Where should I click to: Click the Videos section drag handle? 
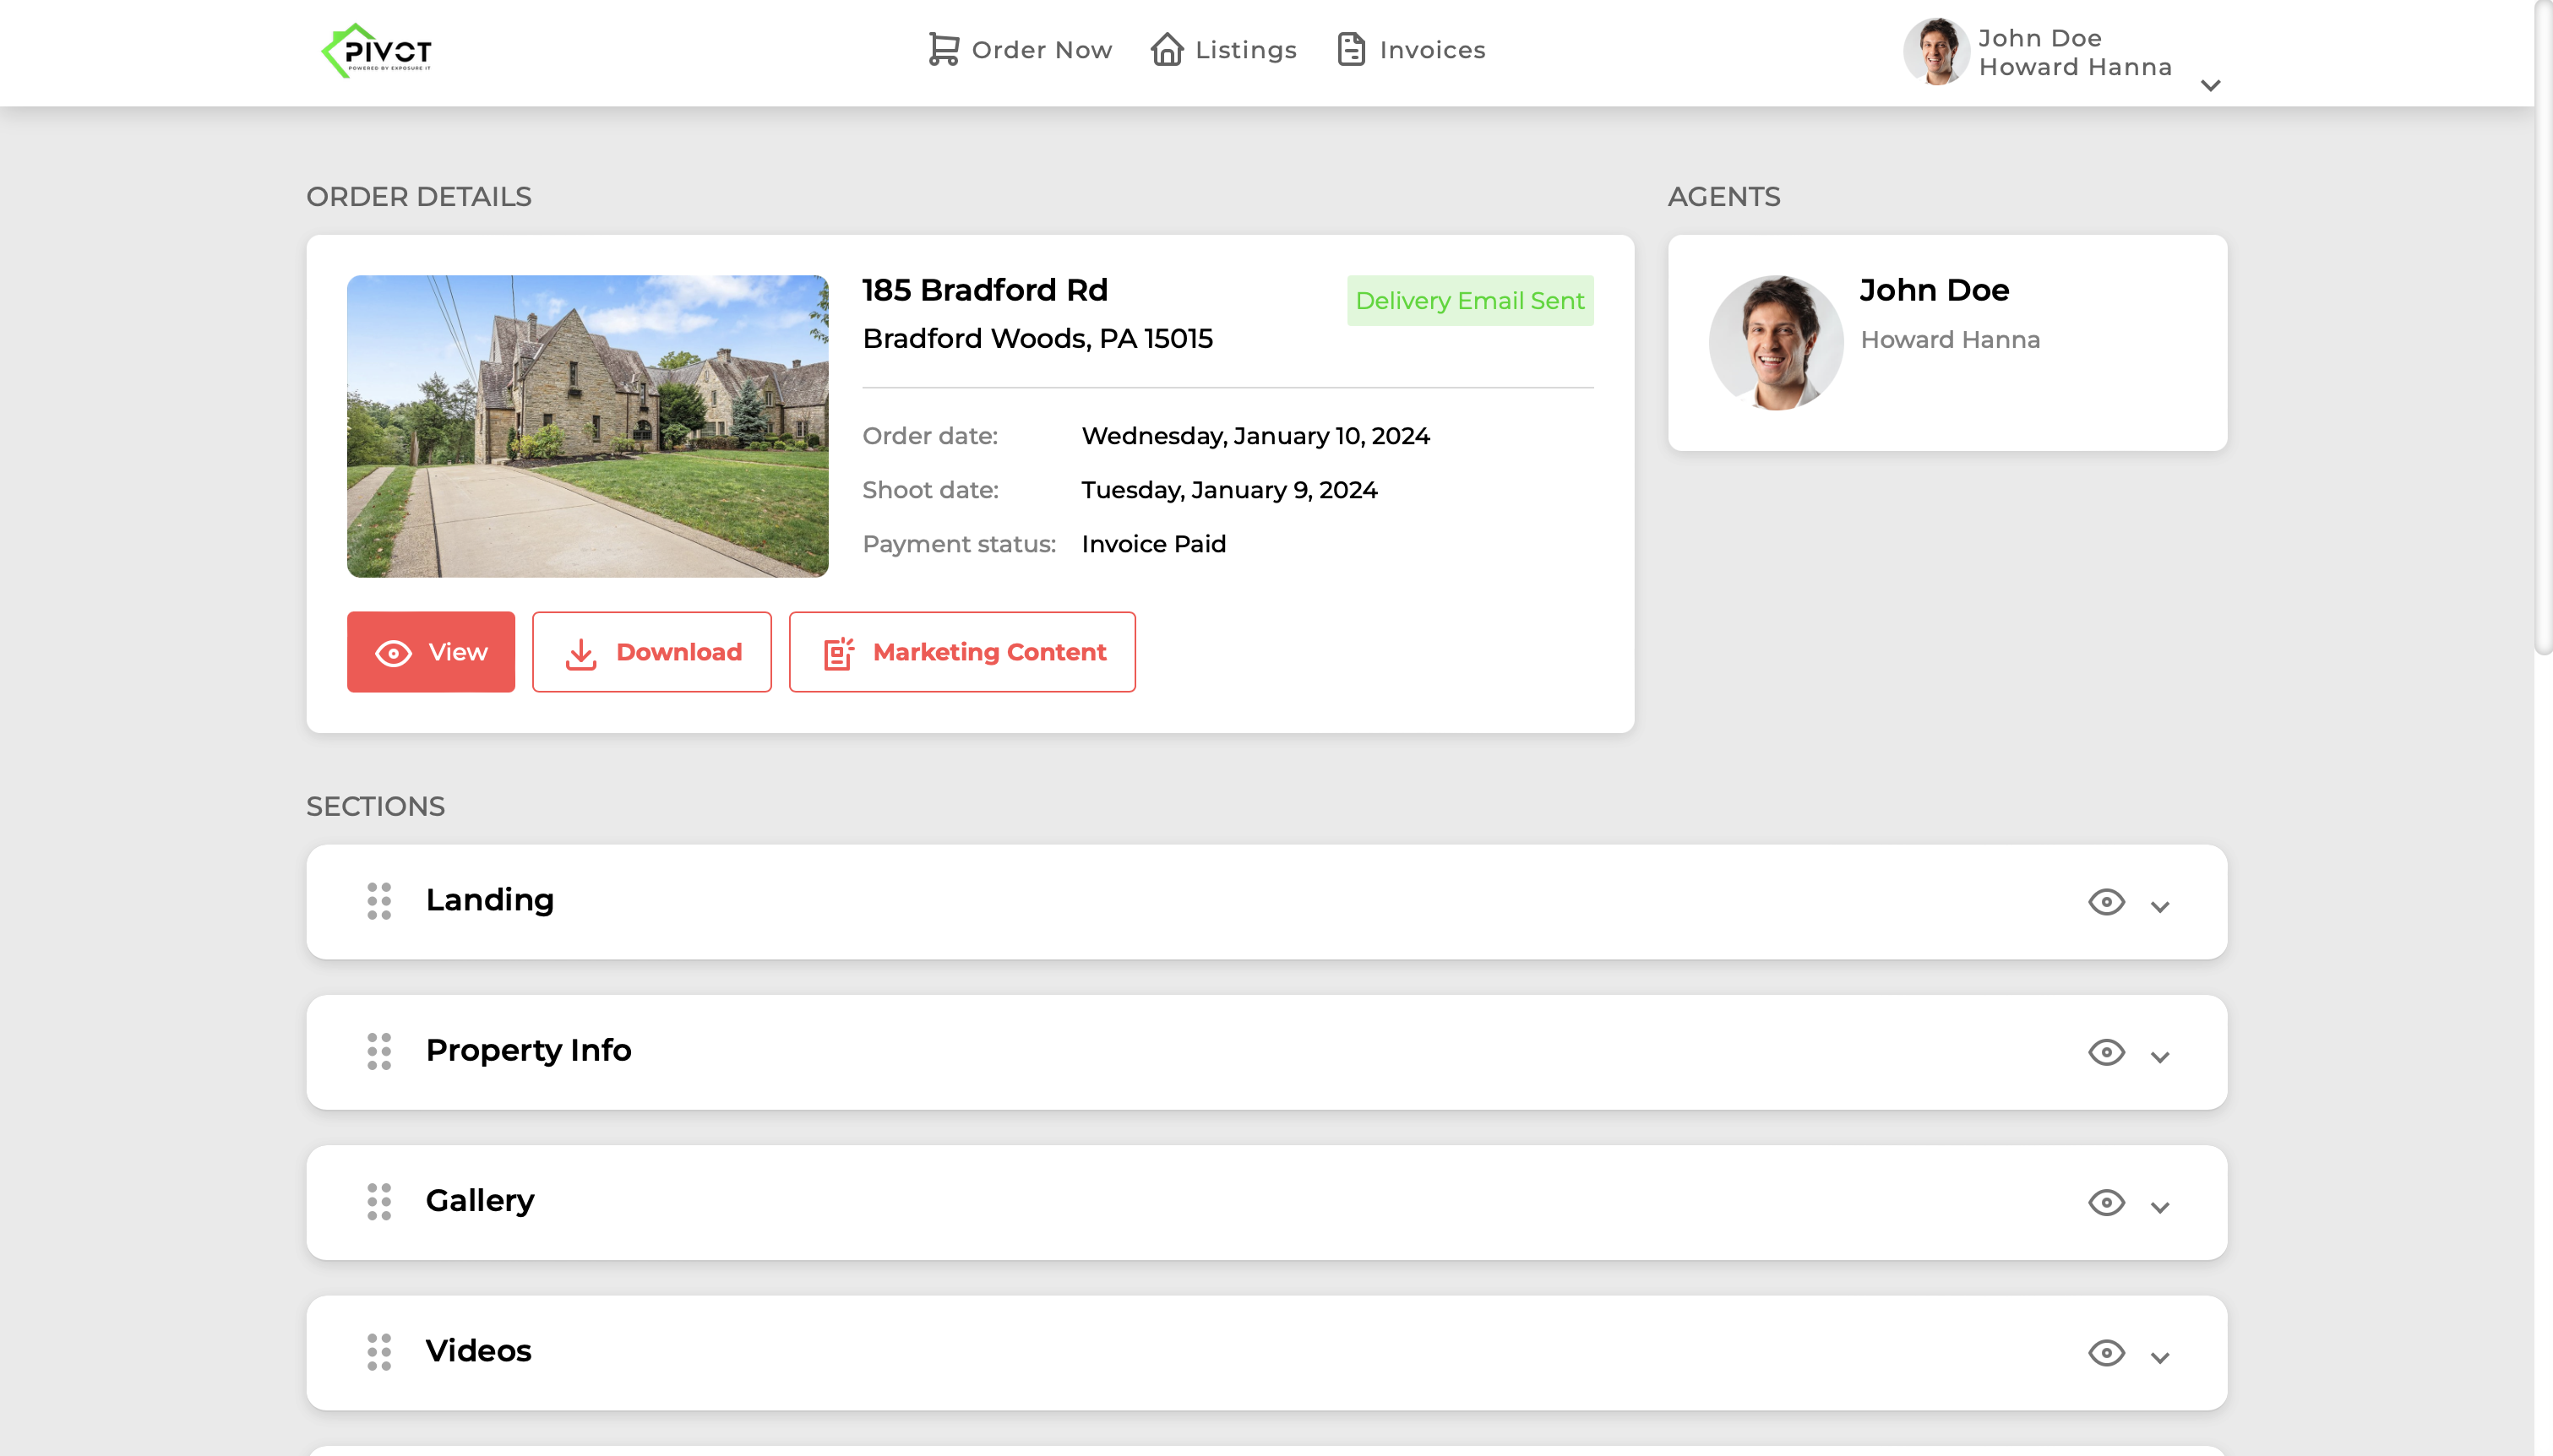tap(379, 1352)
